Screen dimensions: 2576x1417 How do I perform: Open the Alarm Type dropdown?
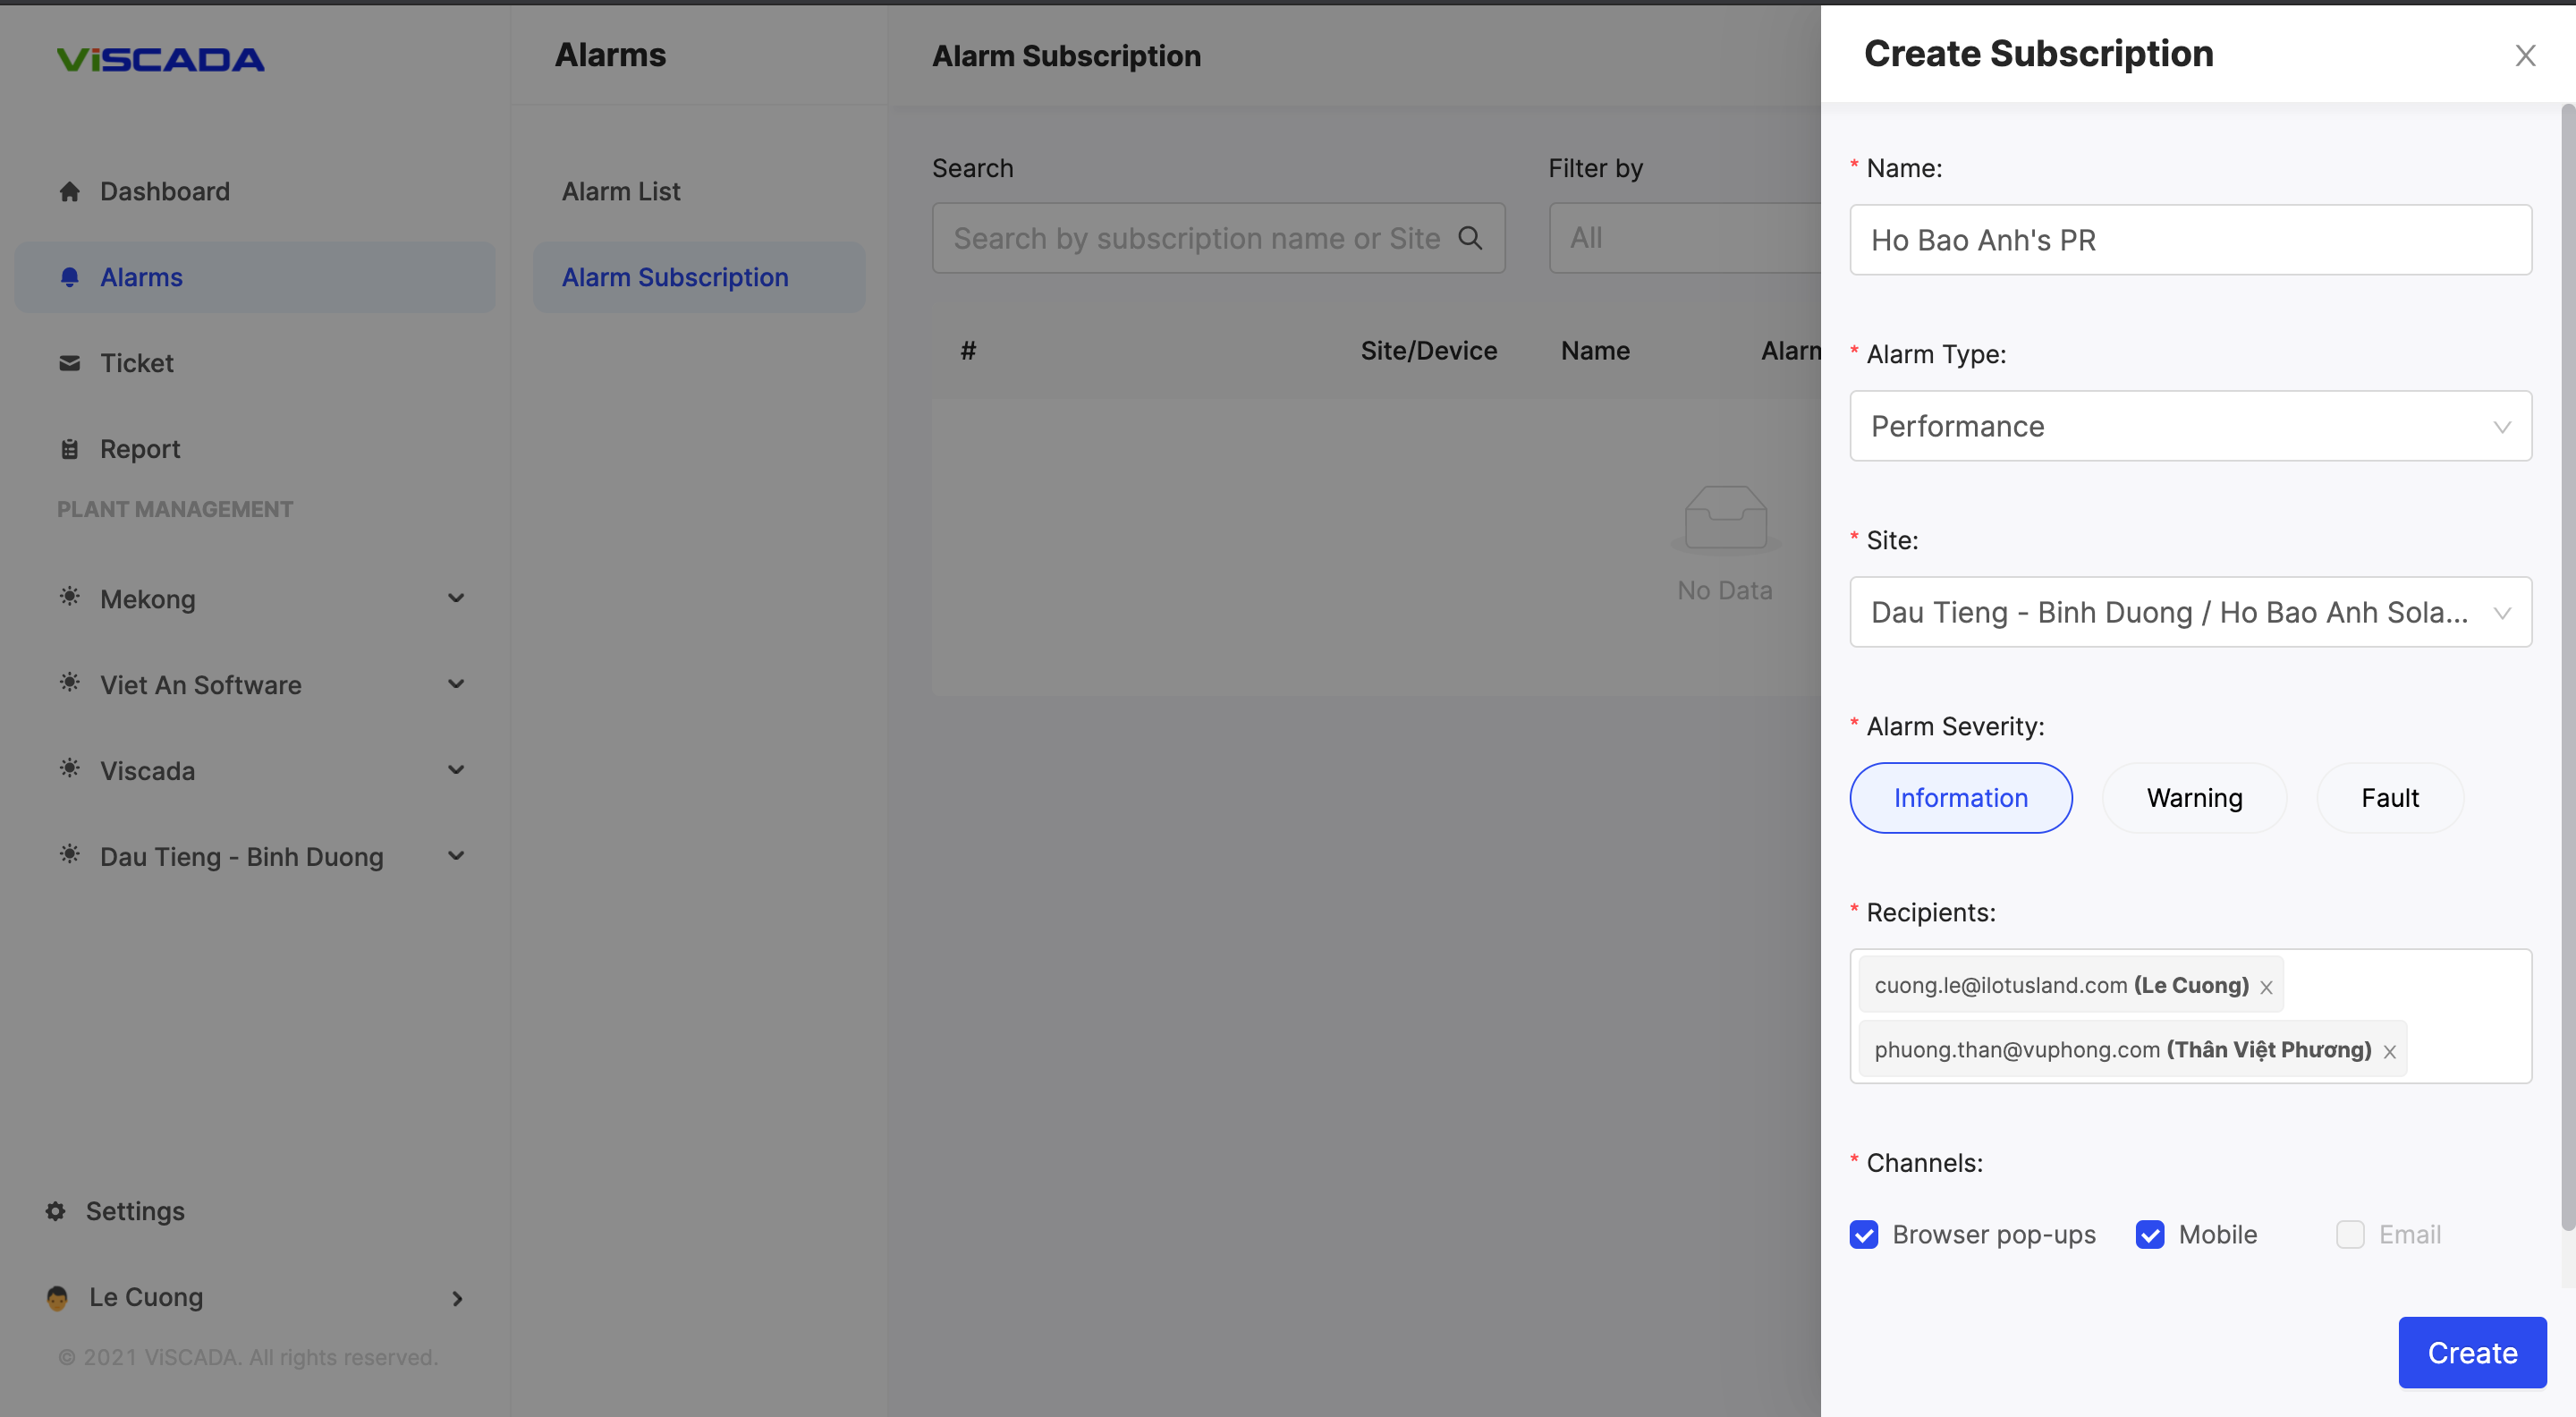click(2190, 426)
